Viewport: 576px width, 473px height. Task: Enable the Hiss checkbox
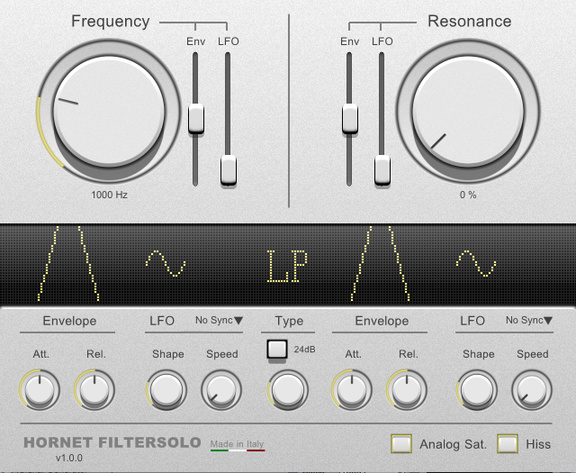coord(507,444)
